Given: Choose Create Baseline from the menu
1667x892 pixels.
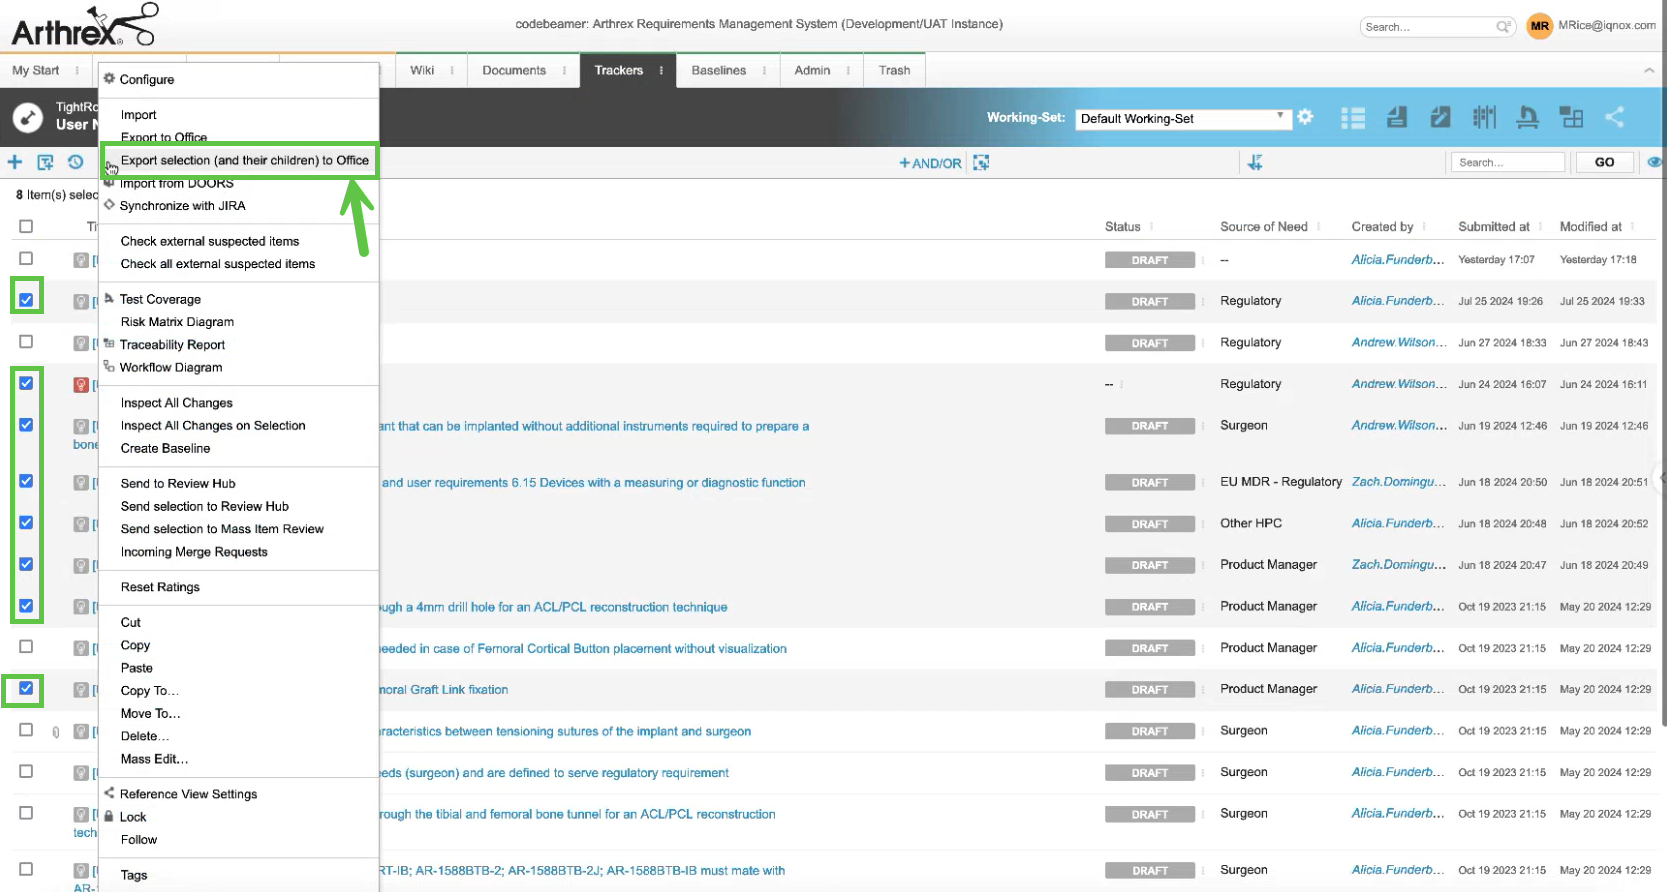Looking at the screenshot, I should [x=165, y=448].
